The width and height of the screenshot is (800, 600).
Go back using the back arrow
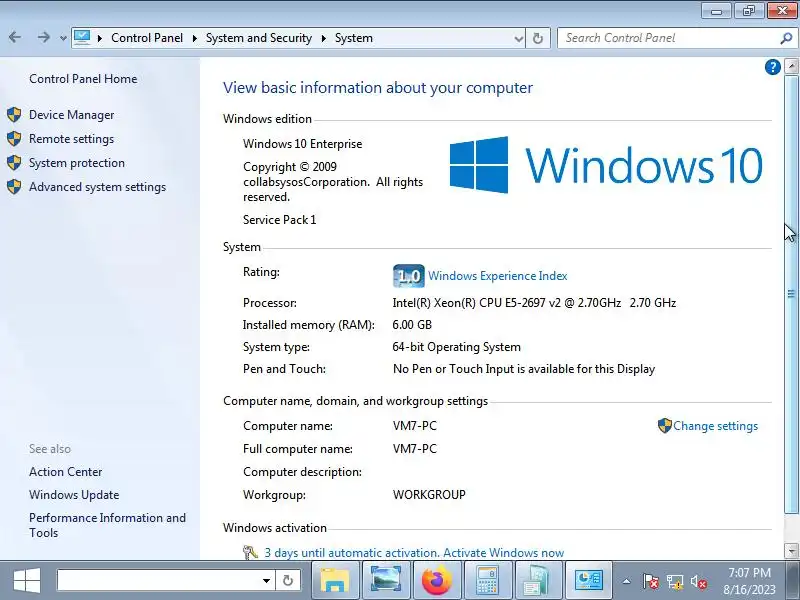[x=15, y=37]
